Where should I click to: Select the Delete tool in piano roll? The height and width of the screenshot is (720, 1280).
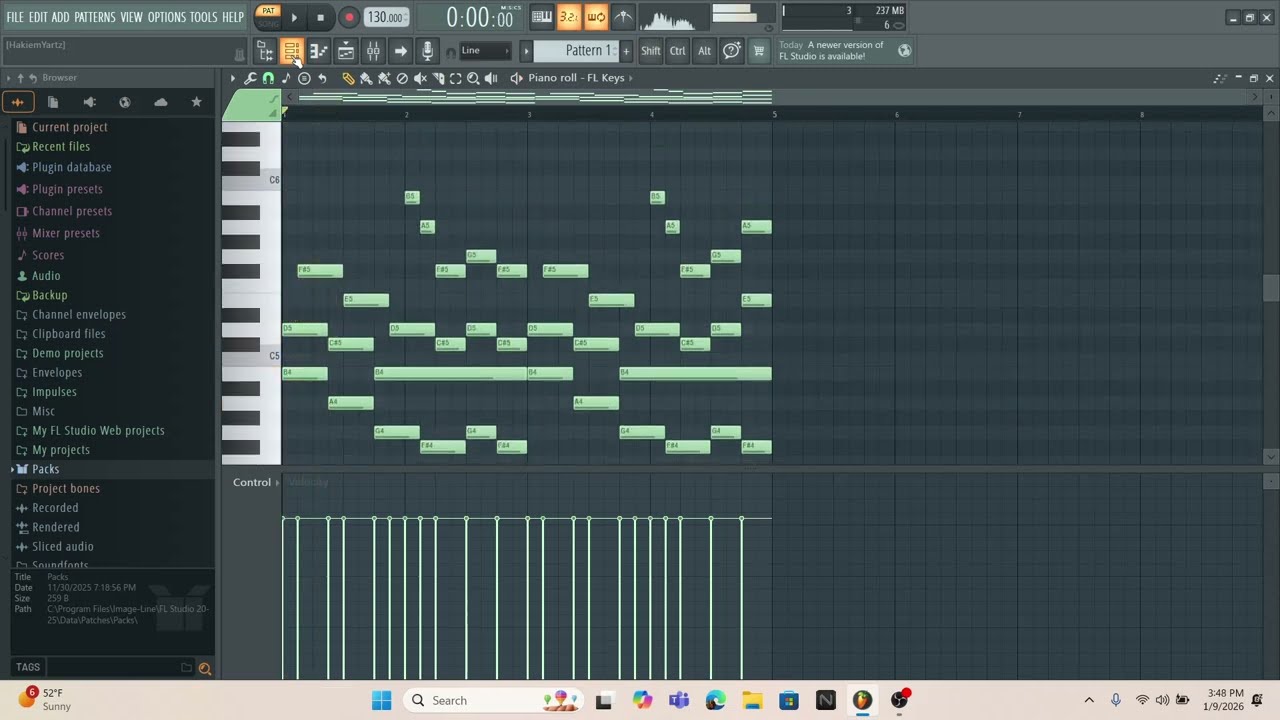click(402, 78)
